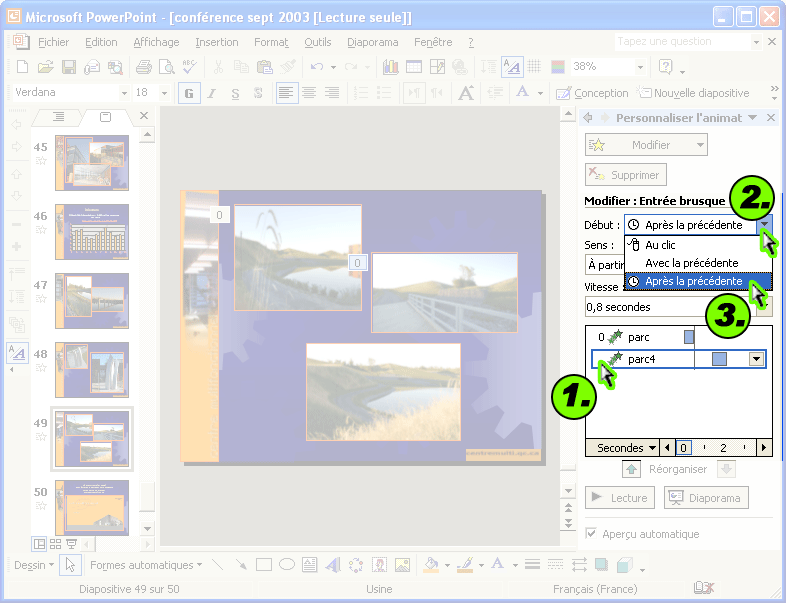Click the select objects arrow in Dessin toolbar
This screenshot has width=786, height=603.
pos(70,565)
